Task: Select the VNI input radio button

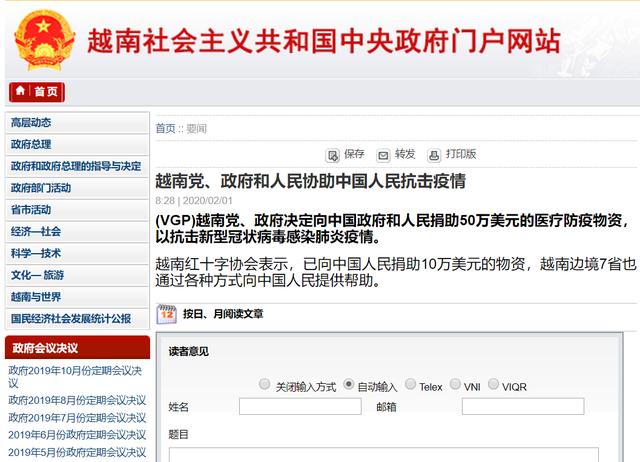Action: (455, 384)
